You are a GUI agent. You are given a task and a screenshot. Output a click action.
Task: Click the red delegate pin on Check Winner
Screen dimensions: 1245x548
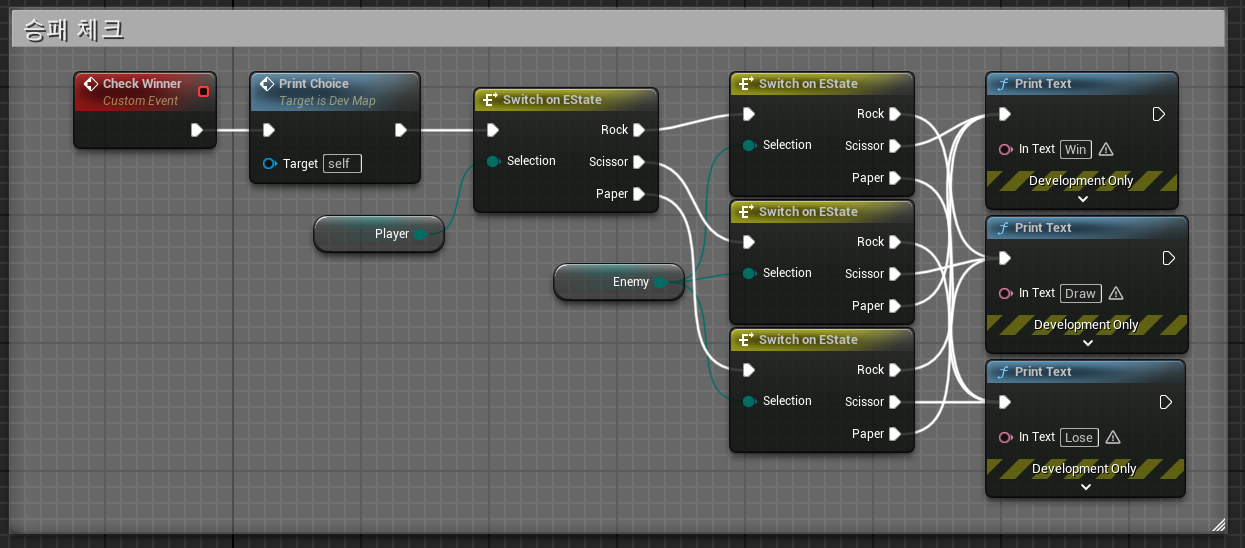[204, 92]
